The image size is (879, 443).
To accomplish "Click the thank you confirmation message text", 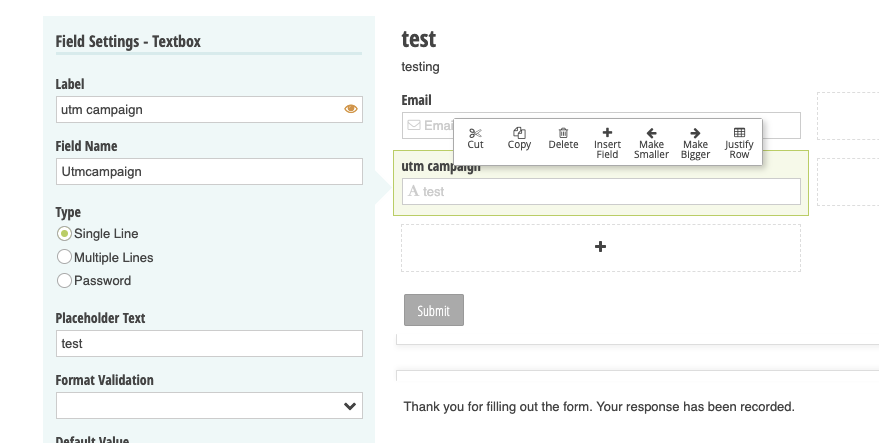I will pyautogui.click(x=598, y=407).
